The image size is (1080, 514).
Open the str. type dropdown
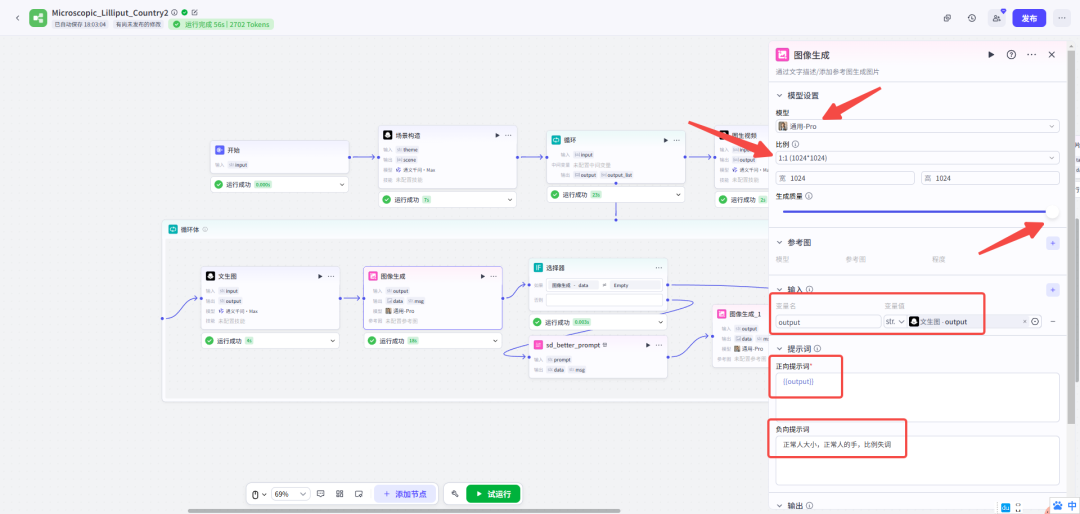895,322
